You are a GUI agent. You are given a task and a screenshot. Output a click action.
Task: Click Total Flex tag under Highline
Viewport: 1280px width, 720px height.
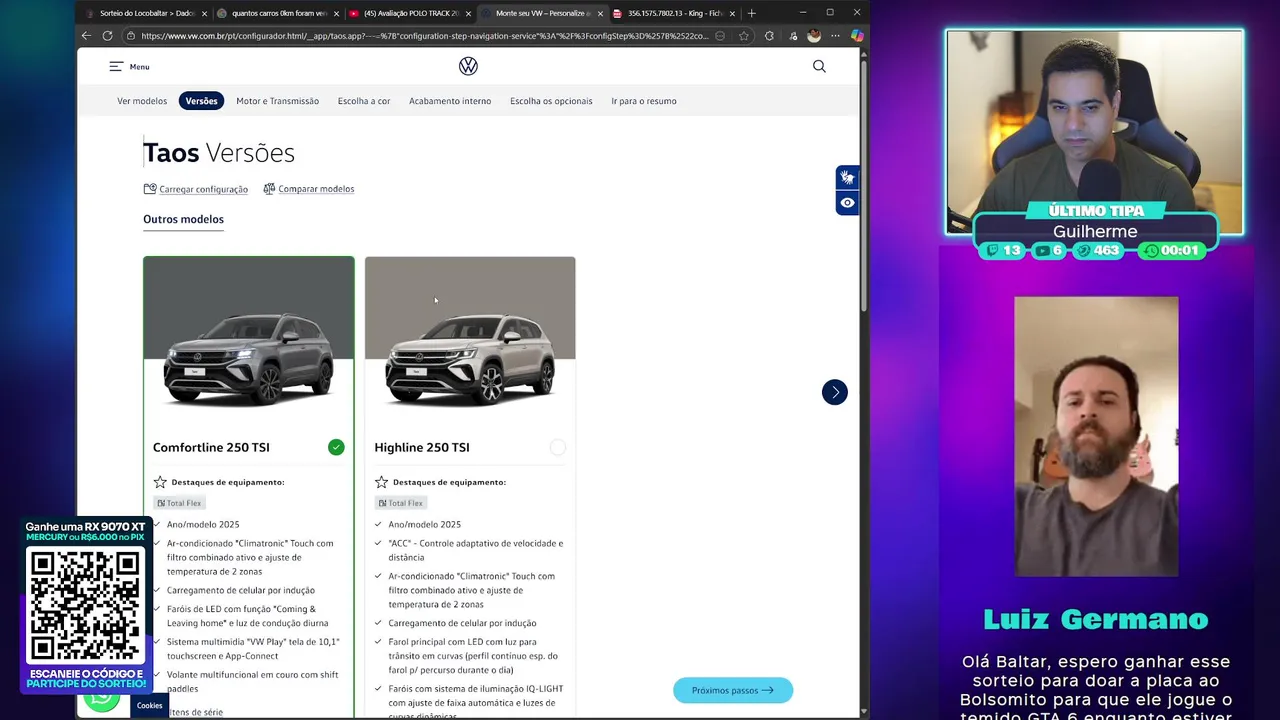tap(401, 503)
